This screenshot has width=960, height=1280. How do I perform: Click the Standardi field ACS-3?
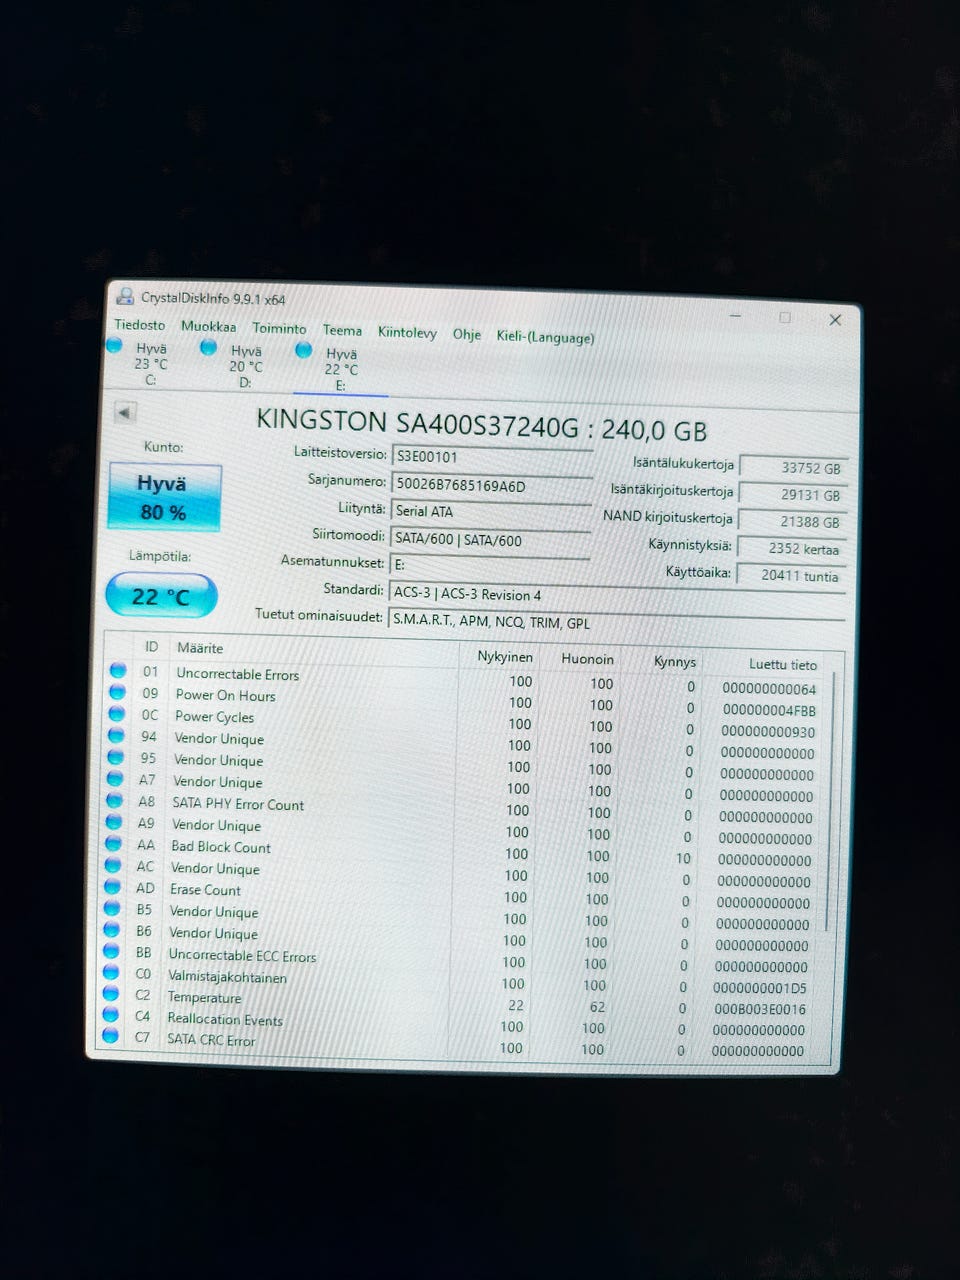tap(616, 596)
